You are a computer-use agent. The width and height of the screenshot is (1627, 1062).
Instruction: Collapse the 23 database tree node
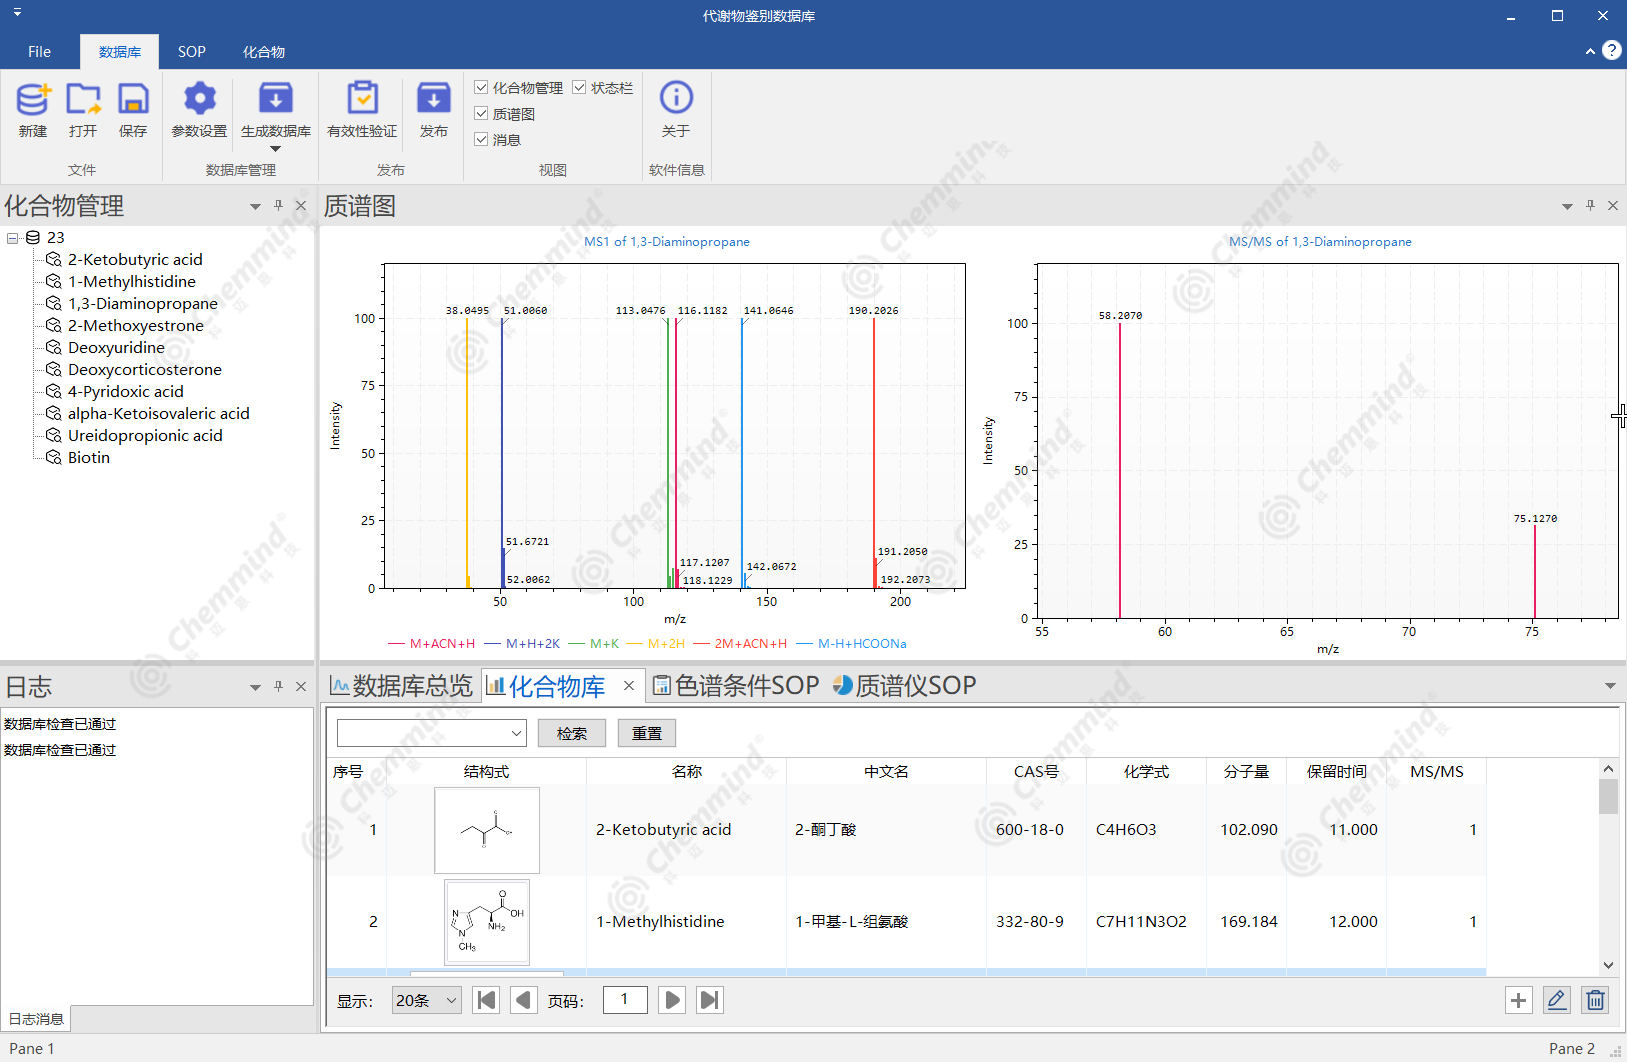12,238
